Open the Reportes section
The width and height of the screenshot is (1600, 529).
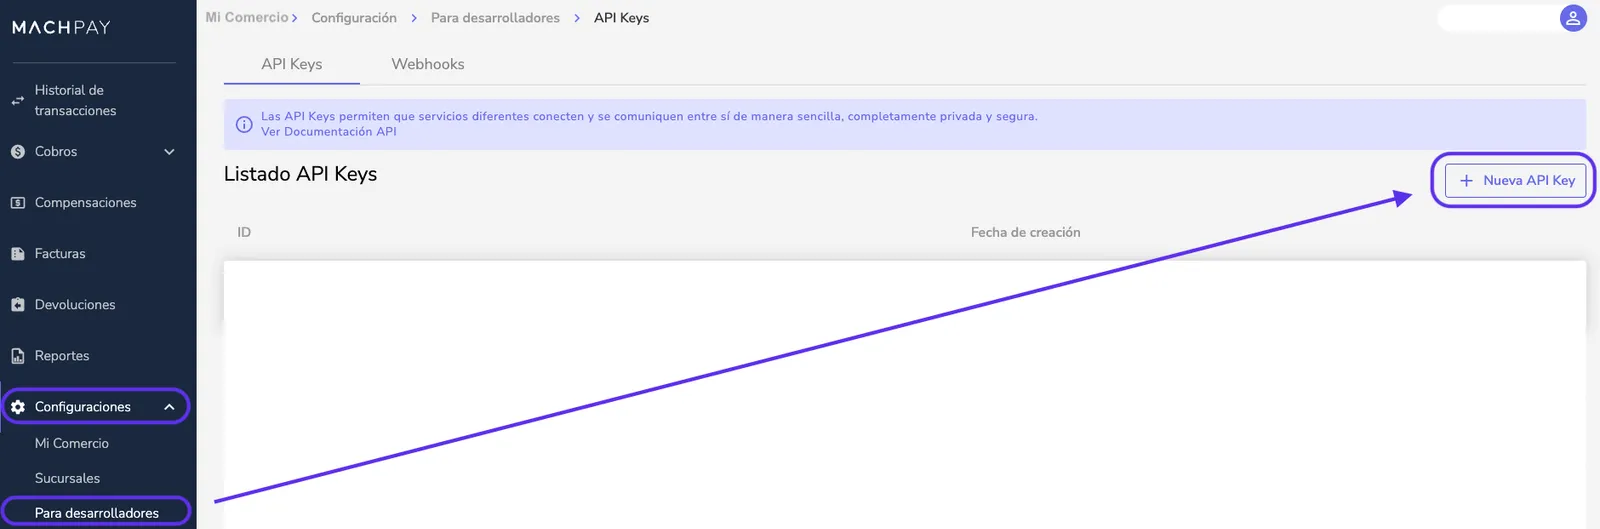pos(62,356)
